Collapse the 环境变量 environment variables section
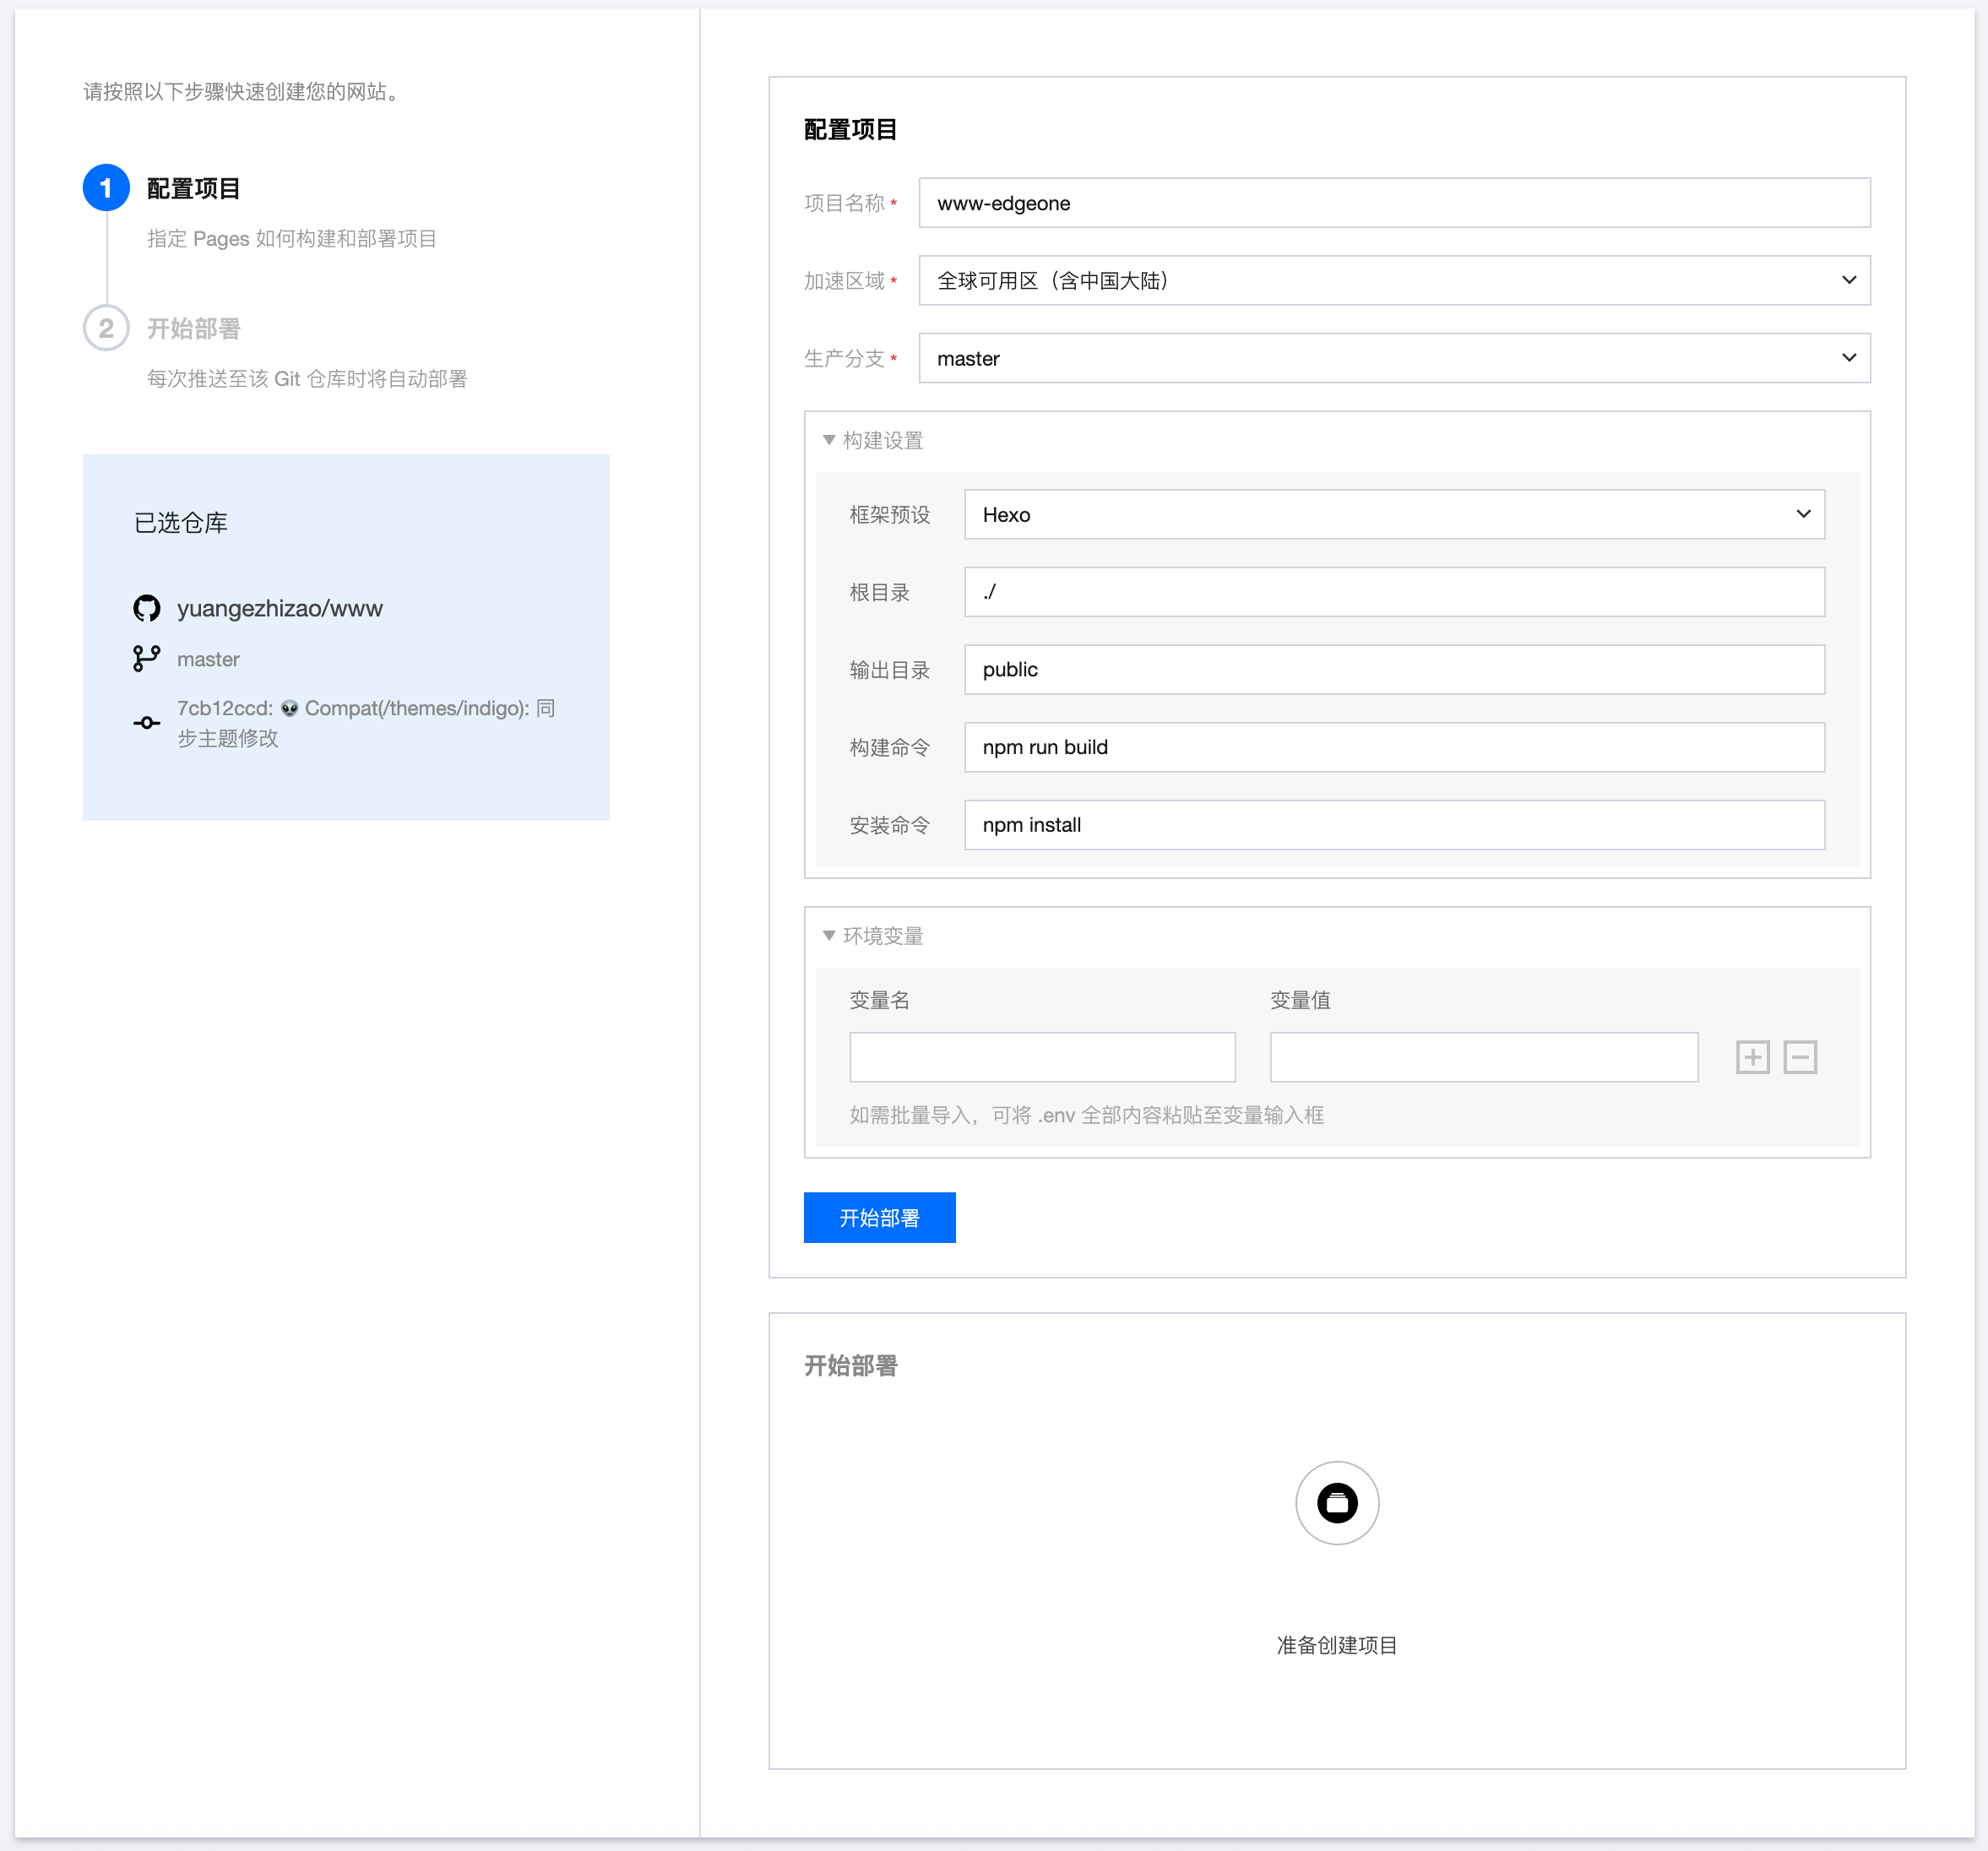Image resolution: width=1988 pixels, height=1851 pixels. click(x=829, y=935)
